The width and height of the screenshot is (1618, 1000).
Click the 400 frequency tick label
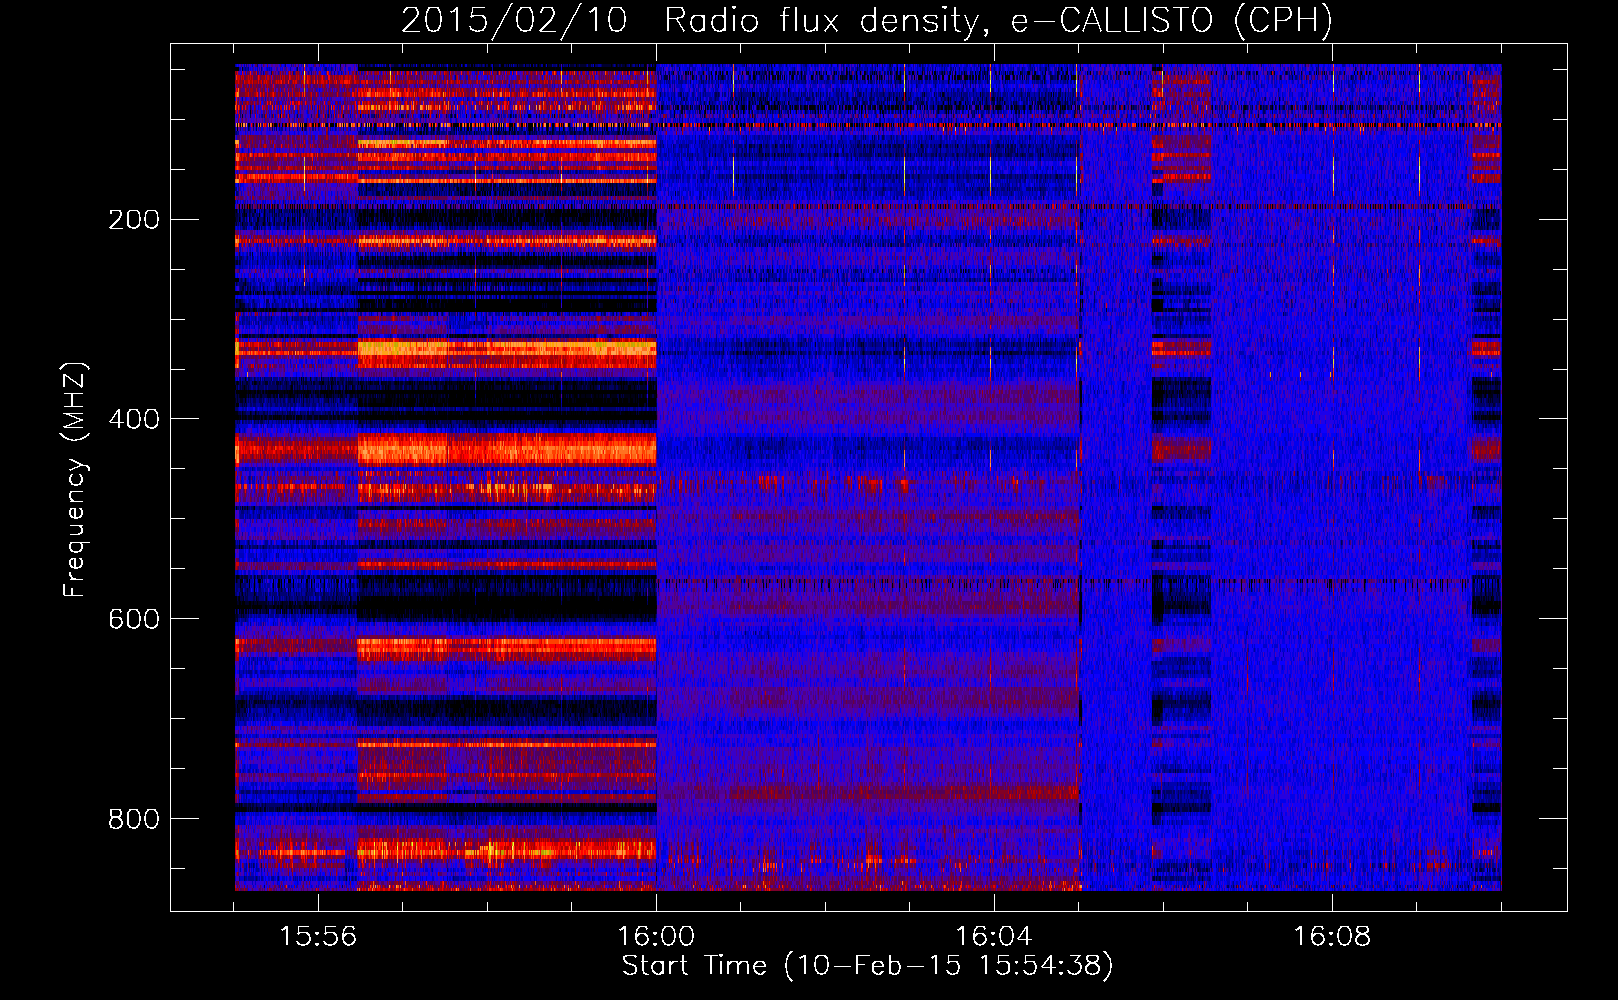pos(133,419)
